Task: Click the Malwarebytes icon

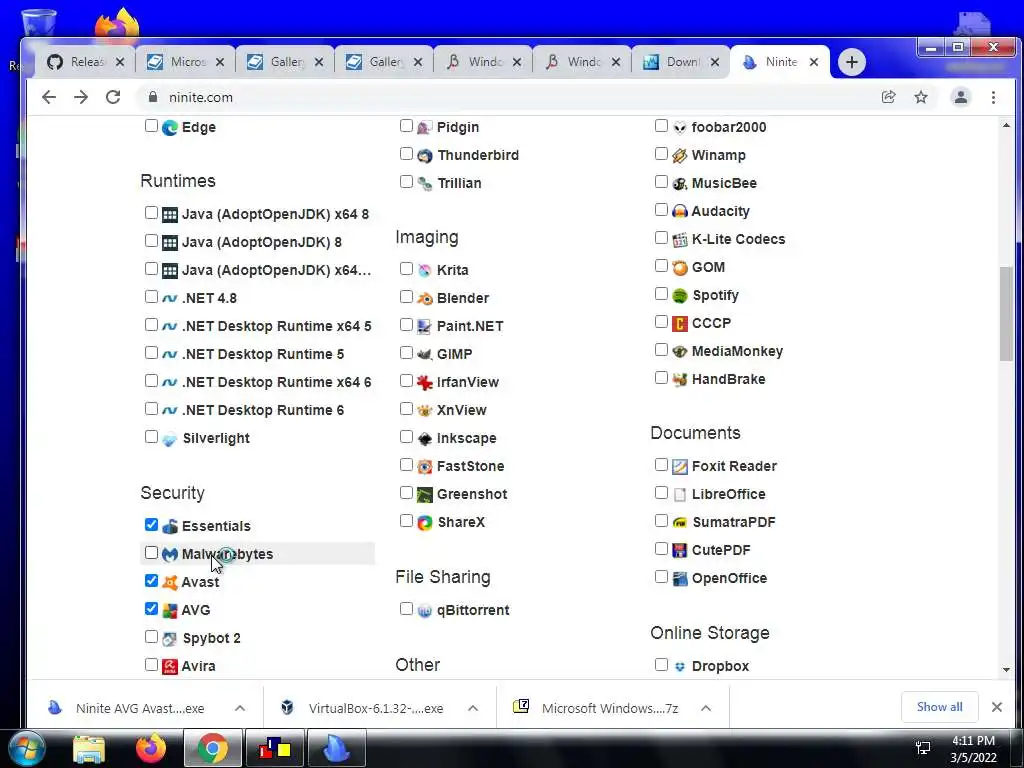Action: pos(170,554)
